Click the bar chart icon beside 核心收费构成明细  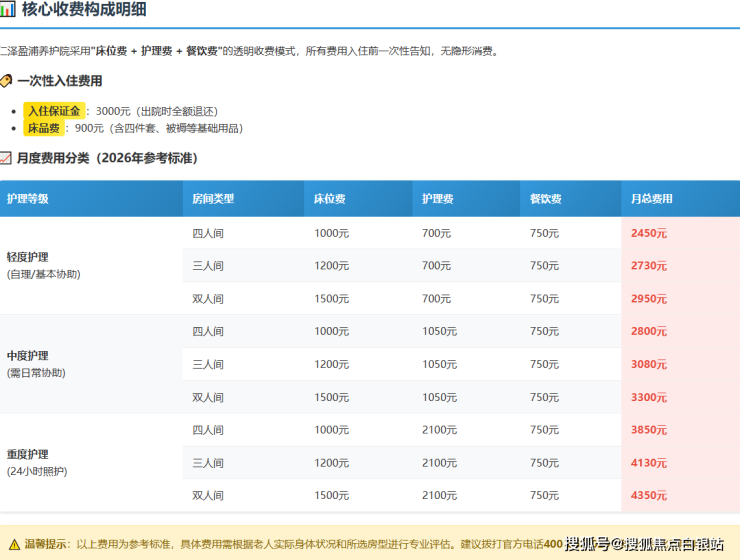pyautogui.click(x=7, y=12)
